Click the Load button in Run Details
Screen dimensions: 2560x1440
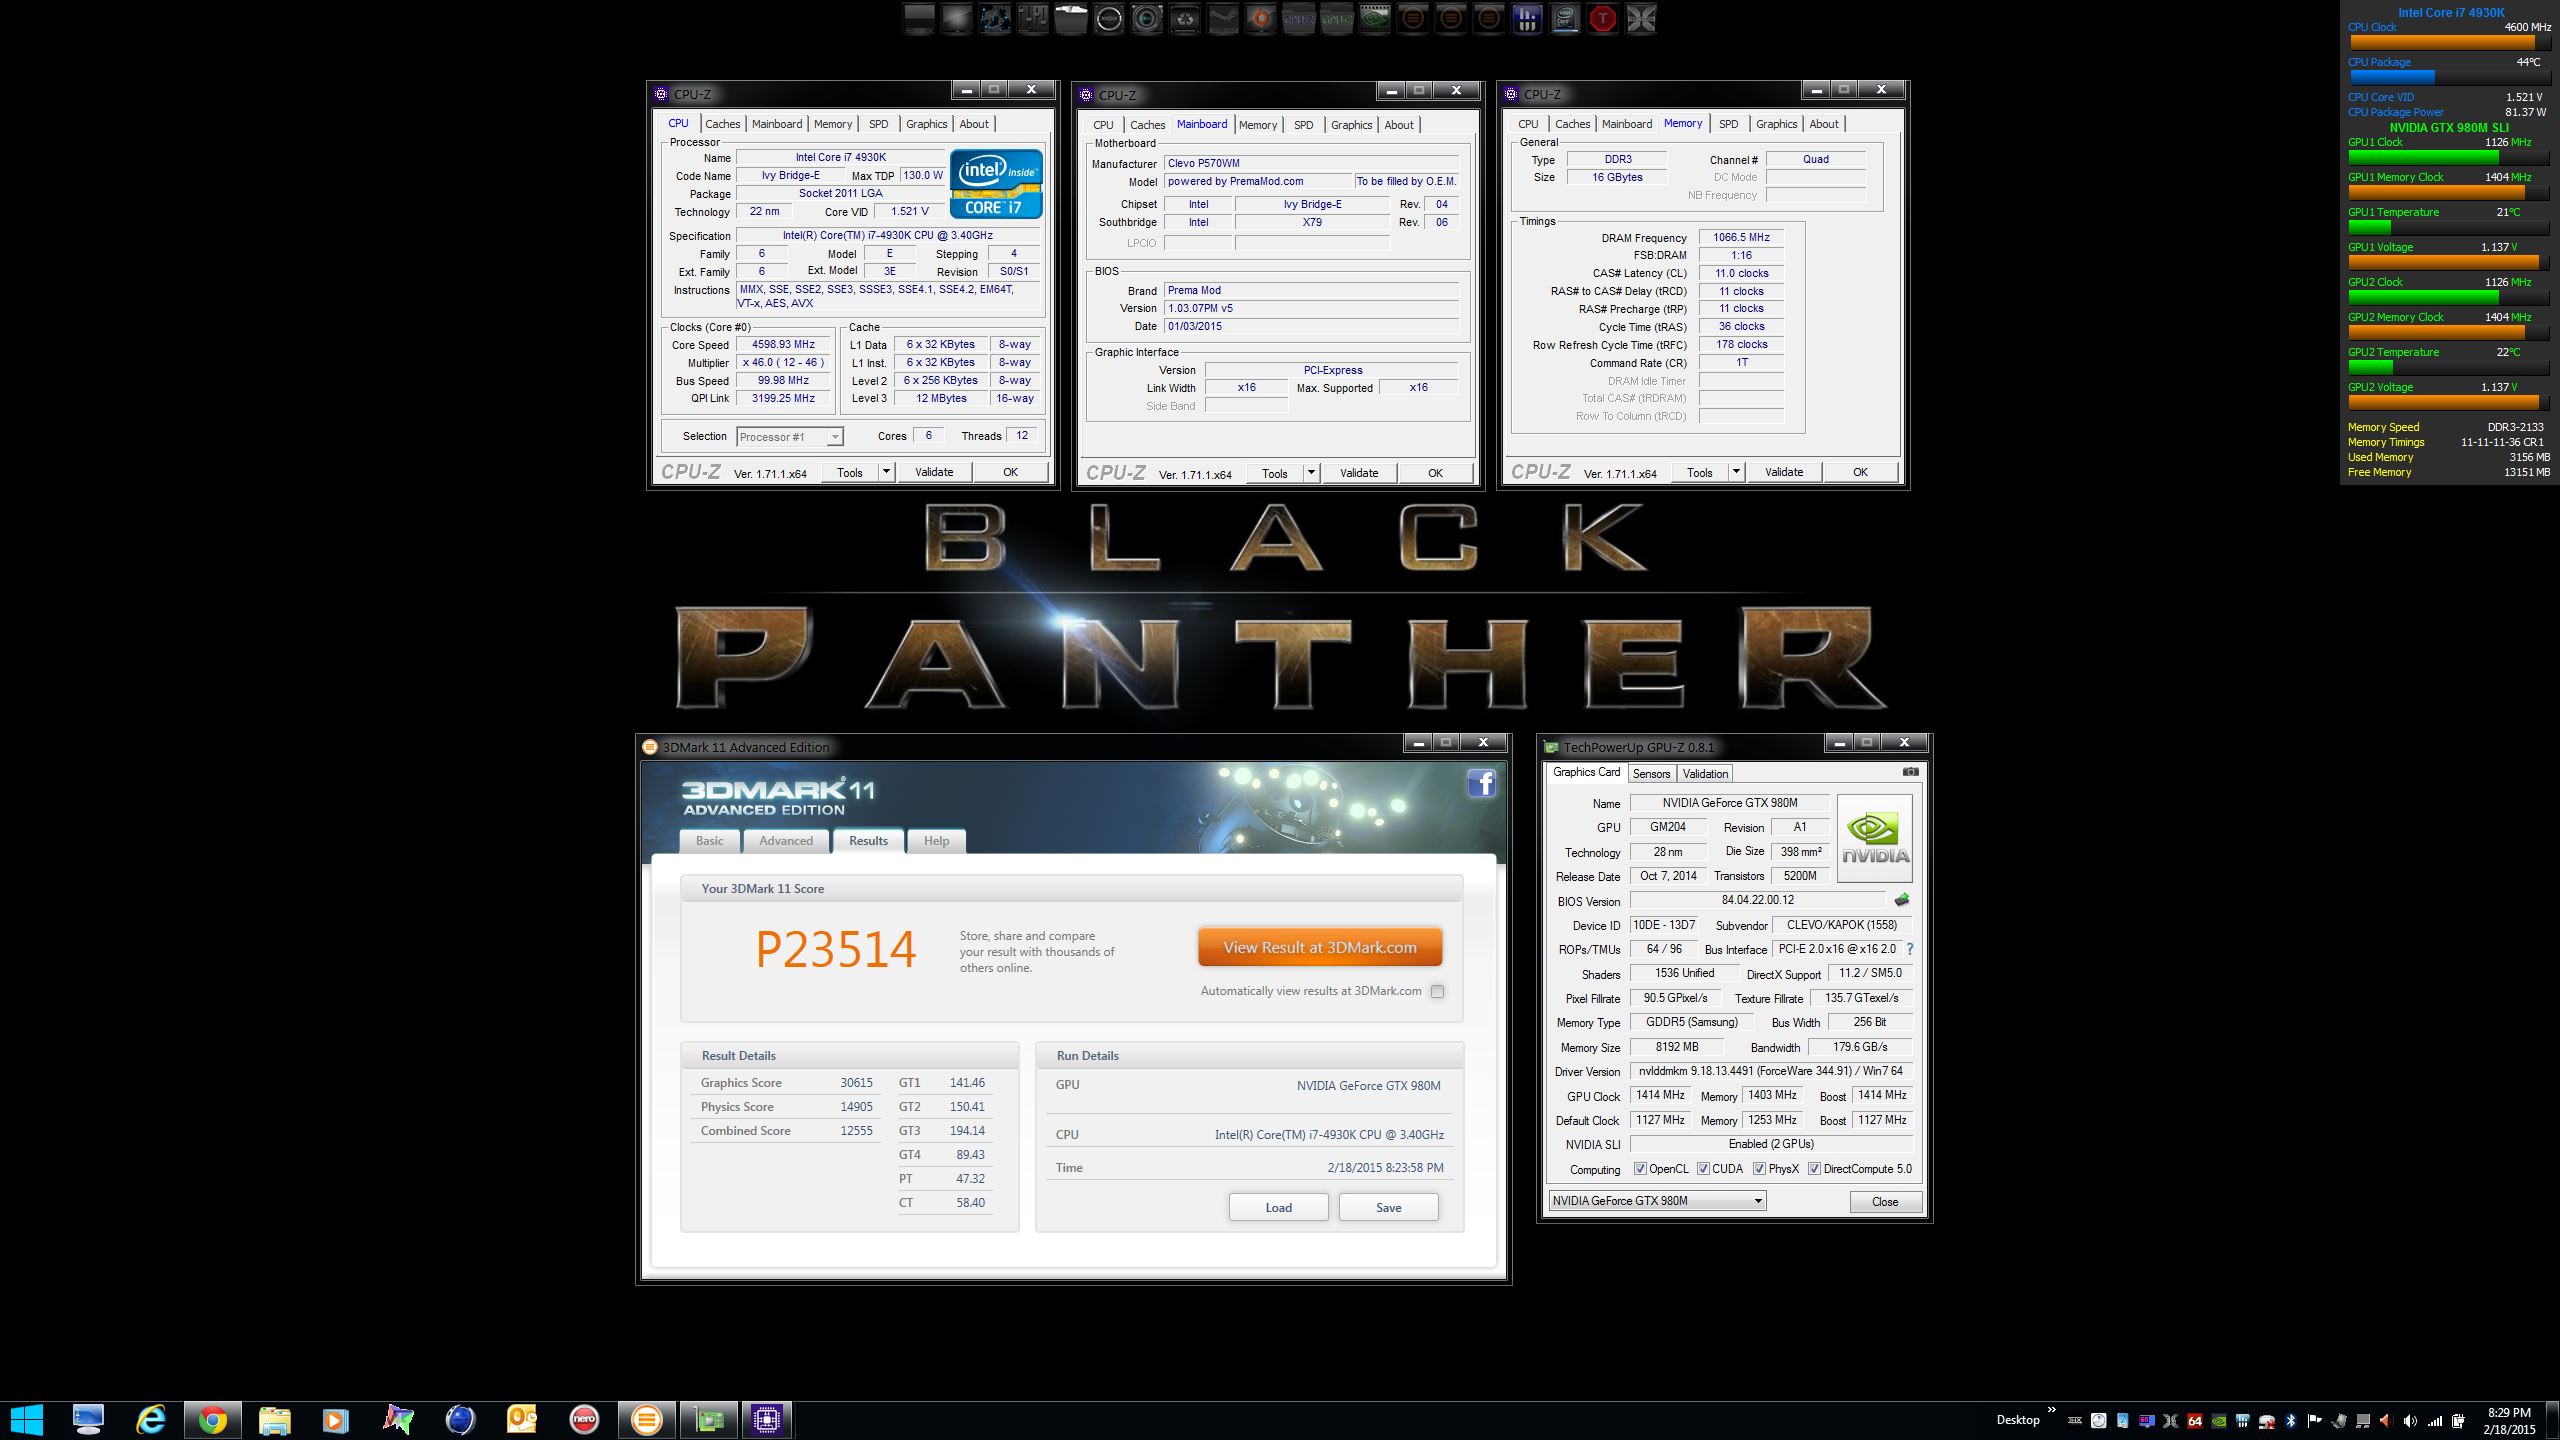[1278, 1208]
